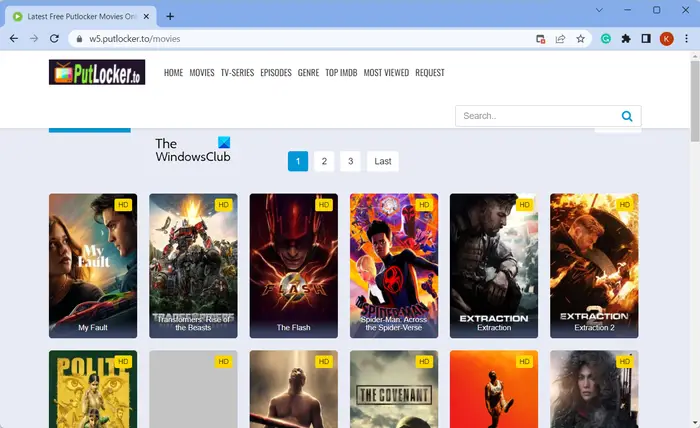Bookmark this page with the star icon
Image resolution: width=700 pixels, height=428 pixels.
click(x=580, y=39)
